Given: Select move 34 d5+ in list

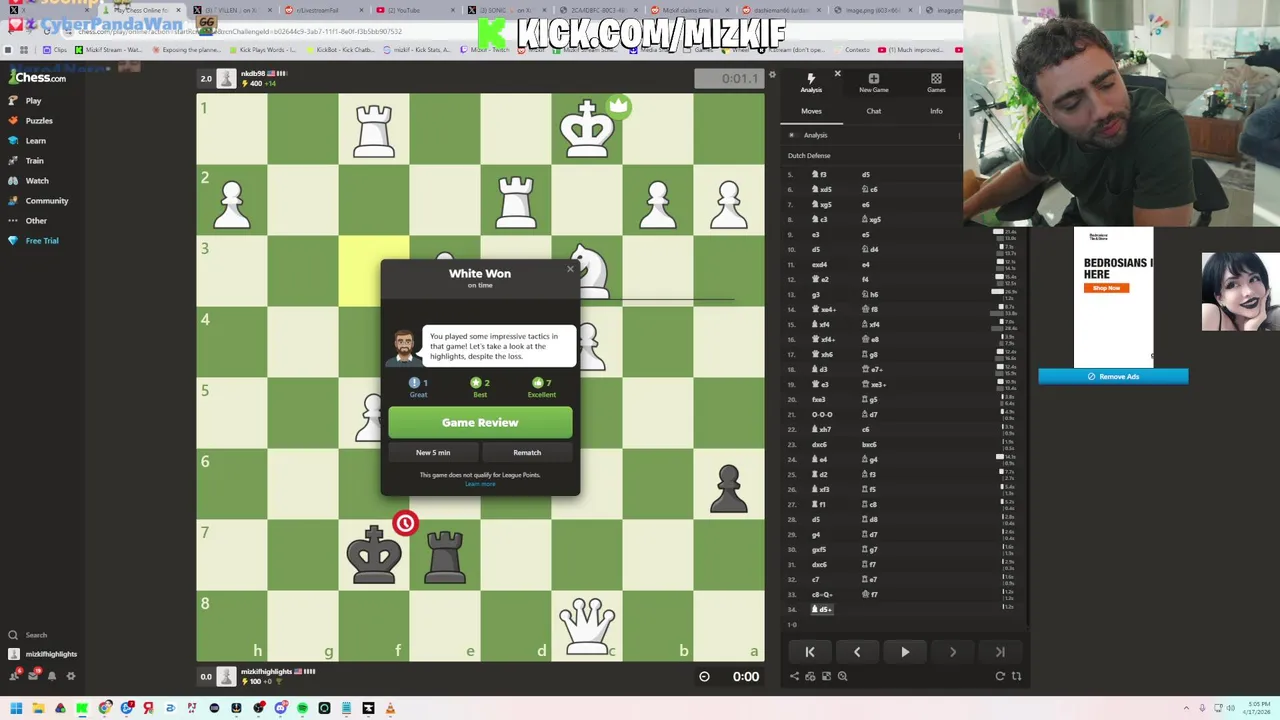Looking at the screenshot, I should [x=821, y=609].
